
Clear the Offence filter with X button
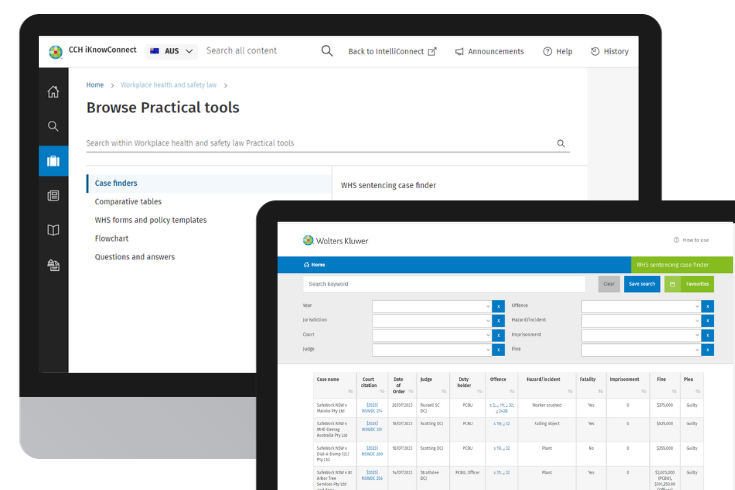707,306
